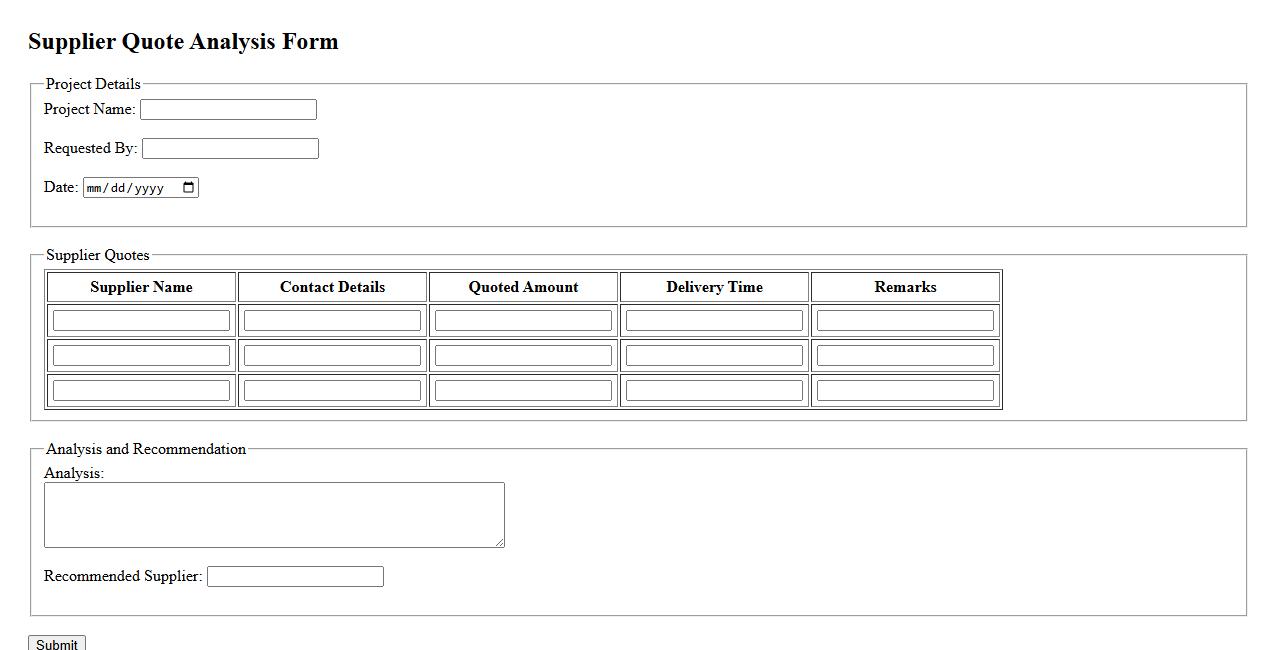Image resolution: width=1278 pixels, height=650 pixels.
Task: Click inside the Analysis text area
Action: tap(274, 515)
